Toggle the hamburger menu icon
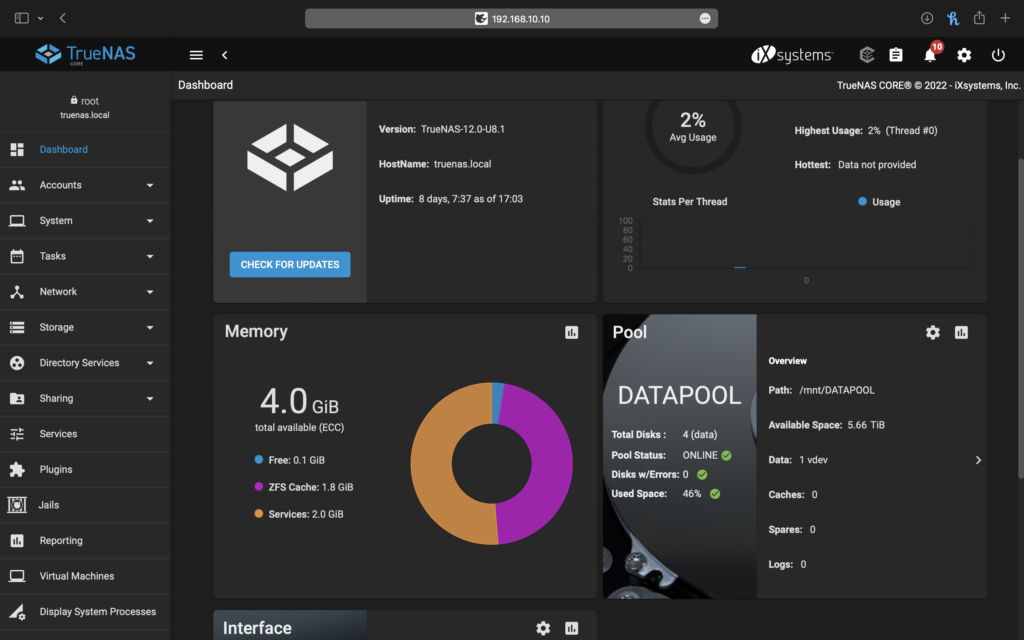The height and width of the screenshot is (640, 1024). 196,55
